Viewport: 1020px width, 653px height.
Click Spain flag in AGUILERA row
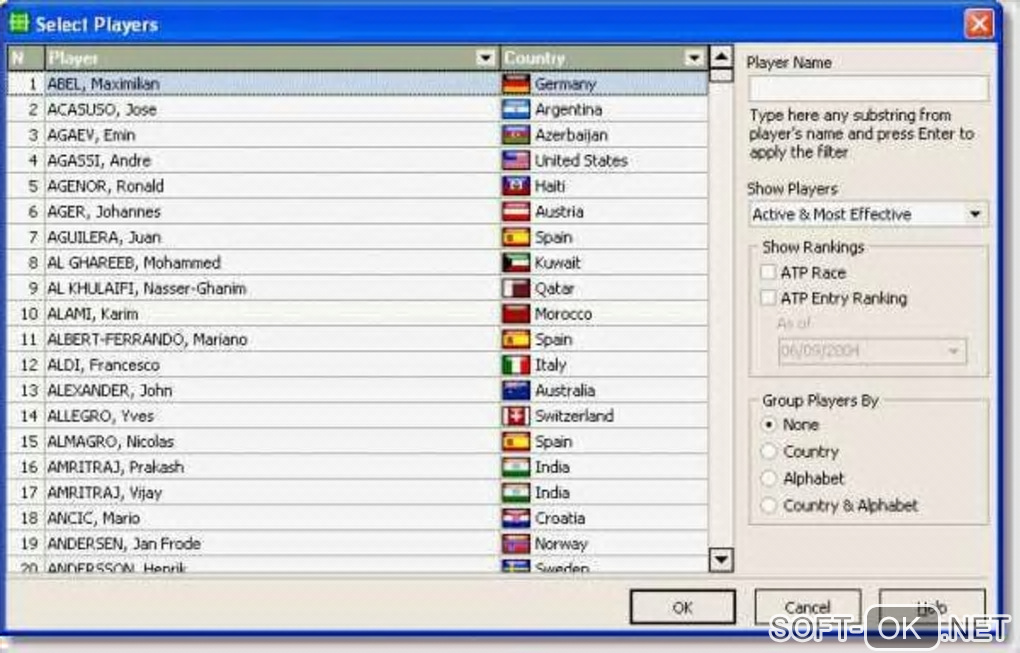[516, 237]
